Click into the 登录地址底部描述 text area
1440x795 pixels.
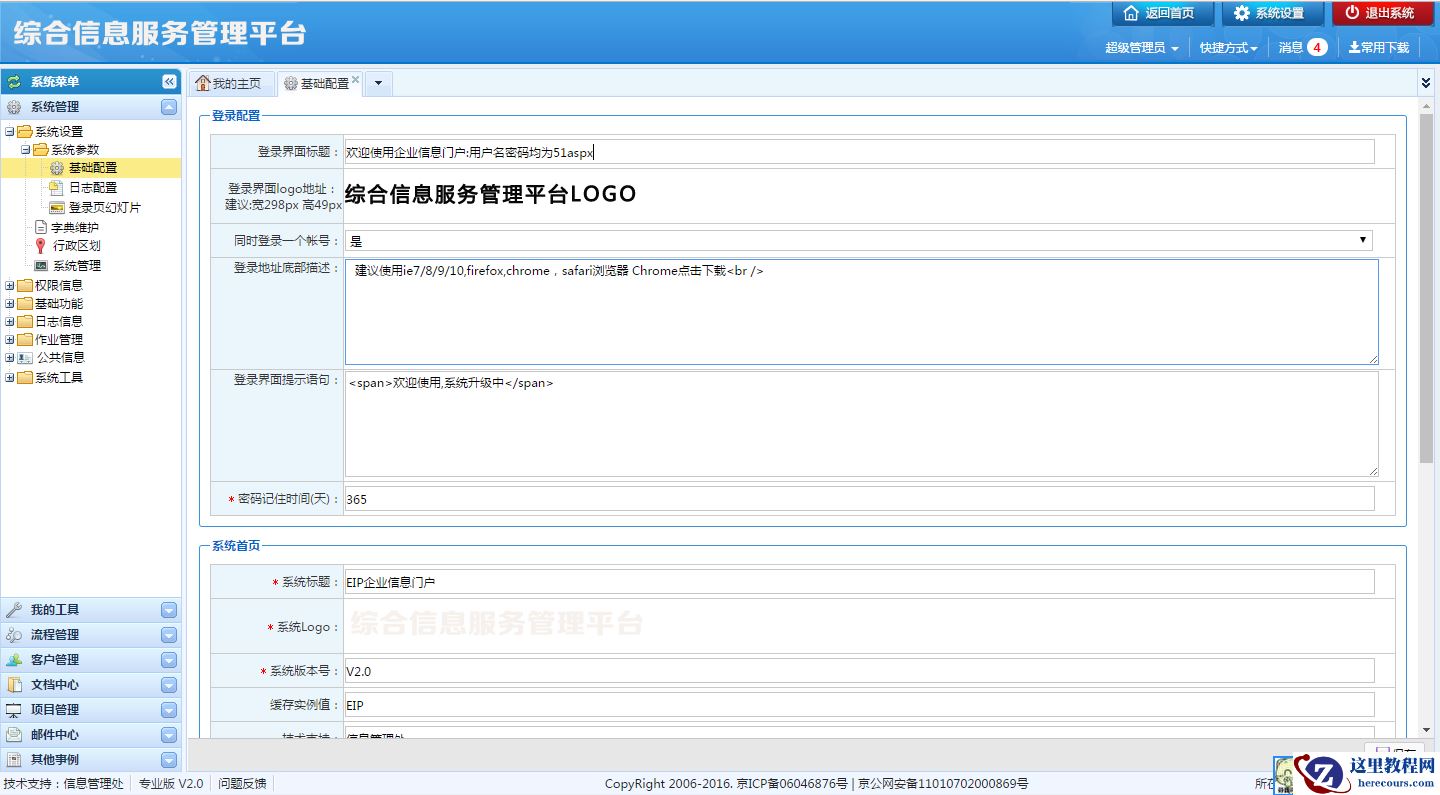(x=861, y=312)
